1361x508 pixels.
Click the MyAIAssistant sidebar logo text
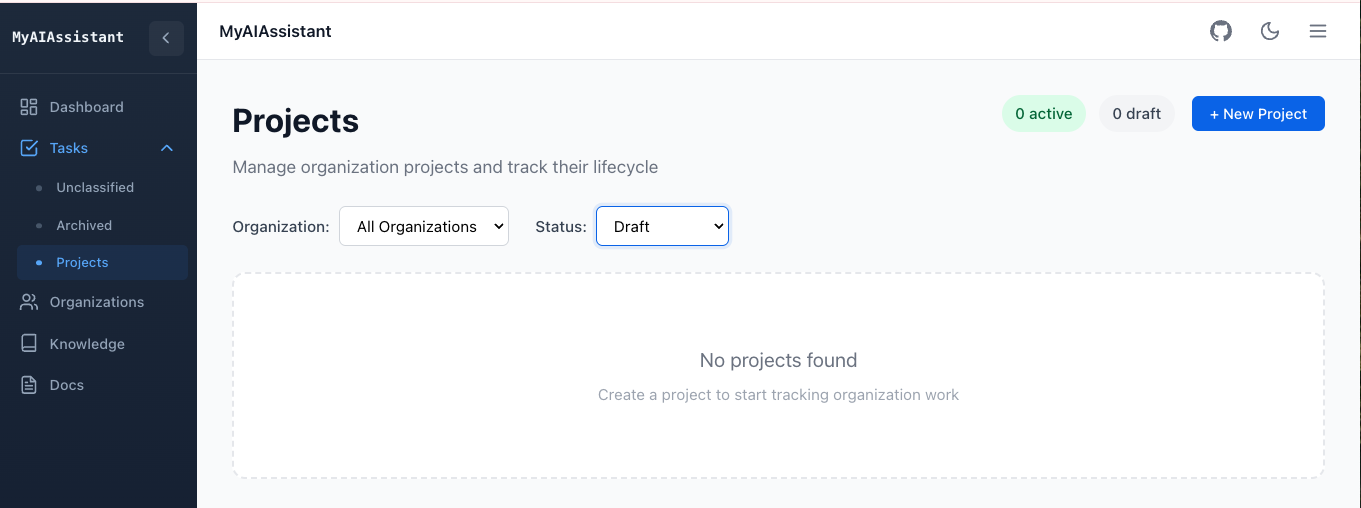[68, 37]
